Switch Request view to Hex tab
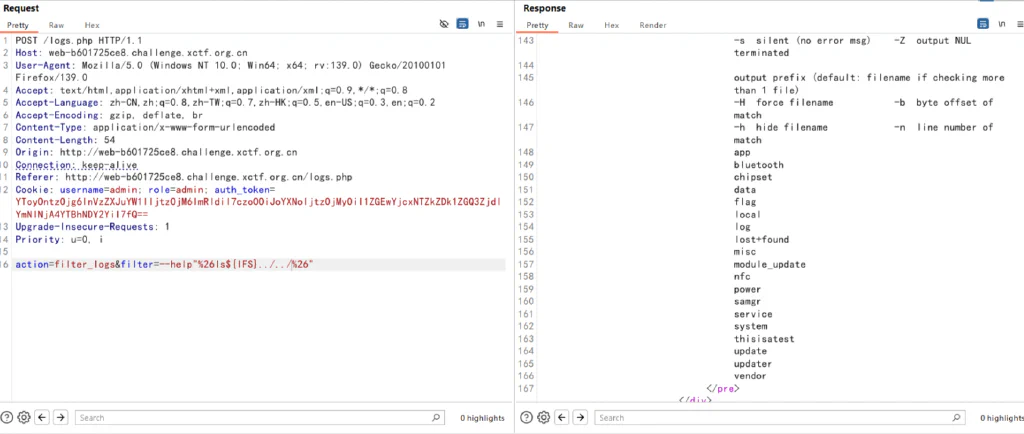This screenshot has width=1024, height=434. tap(92, 25)
